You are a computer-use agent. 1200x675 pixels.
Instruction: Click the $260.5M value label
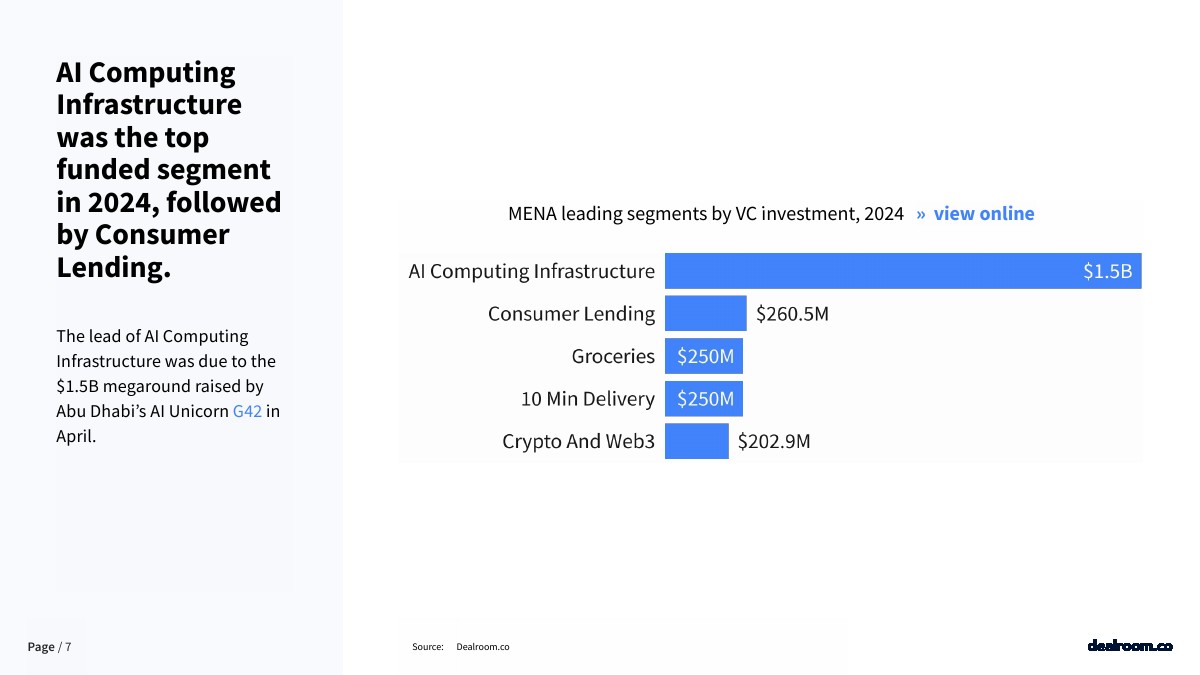click(792, 314)
